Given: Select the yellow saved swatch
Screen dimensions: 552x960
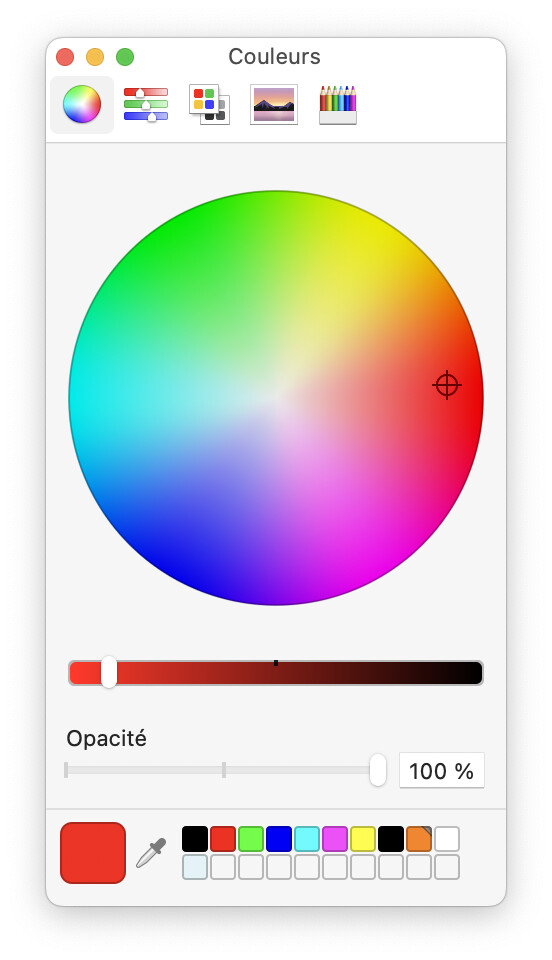Looking at the screenshot, I should tap(363, 839).
